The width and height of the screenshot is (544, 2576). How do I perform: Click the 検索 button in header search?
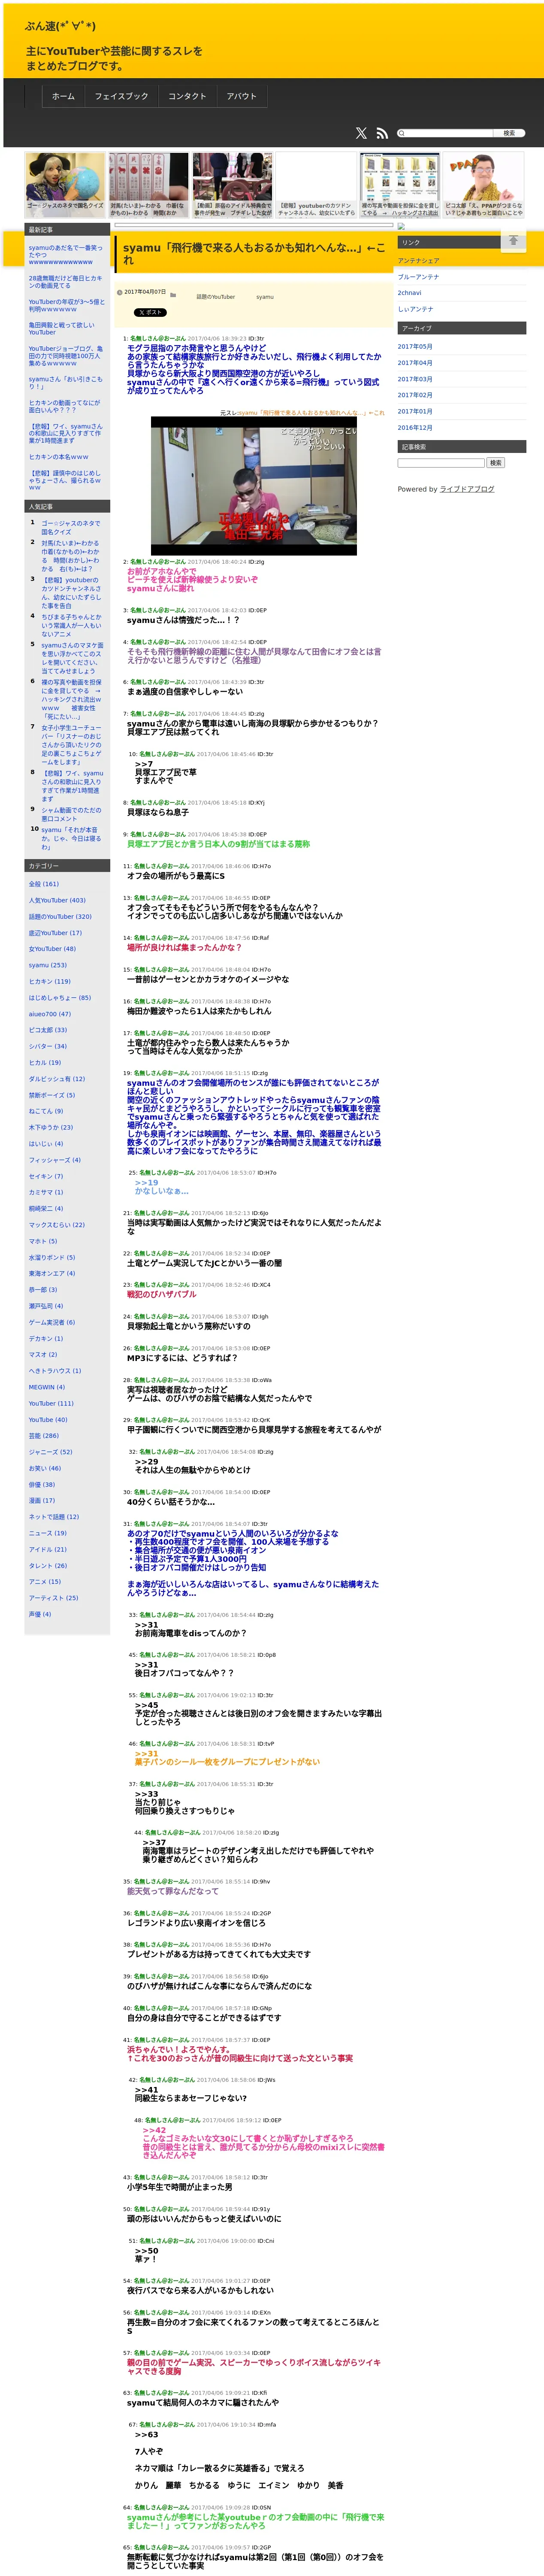point(509,133)
